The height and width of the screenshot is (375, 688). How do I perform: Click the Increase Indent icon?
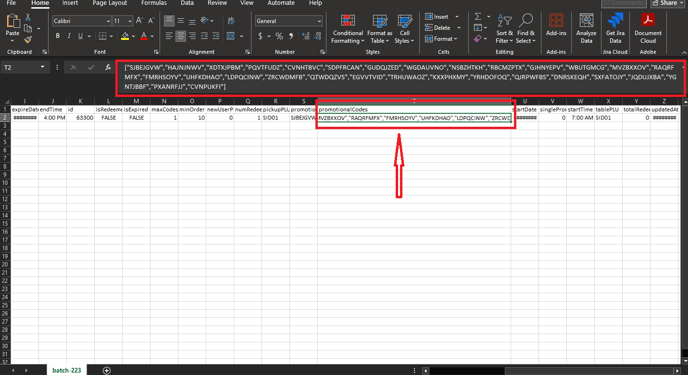pos(215,36)
